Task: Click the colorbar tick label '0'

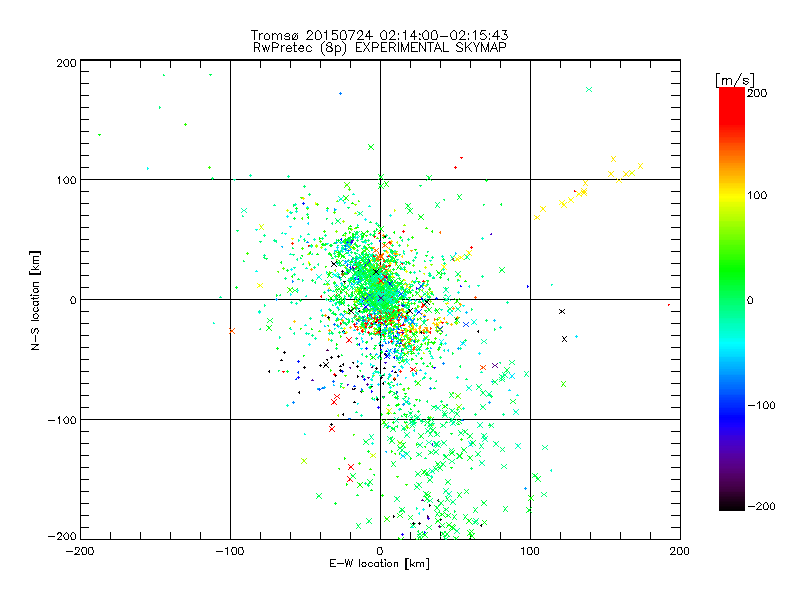Action: point(750,300)
